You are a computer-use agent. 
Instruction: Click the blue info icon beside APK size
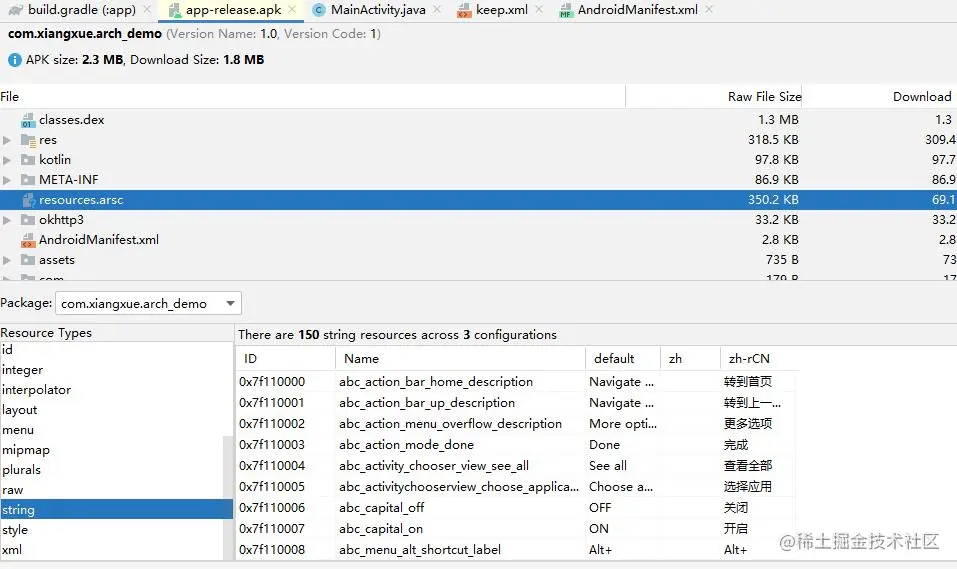15,60
